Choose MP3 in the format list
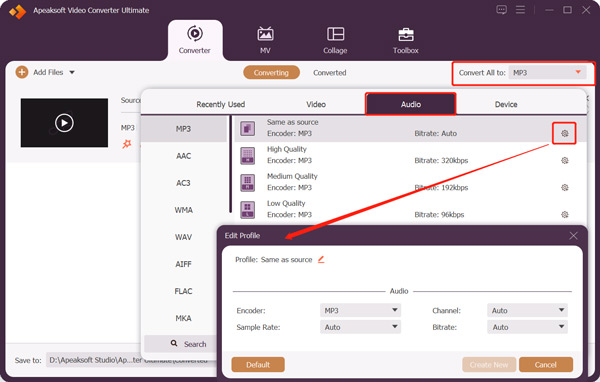The width and height of the screenshot is (600, 382). pos(184,129)
